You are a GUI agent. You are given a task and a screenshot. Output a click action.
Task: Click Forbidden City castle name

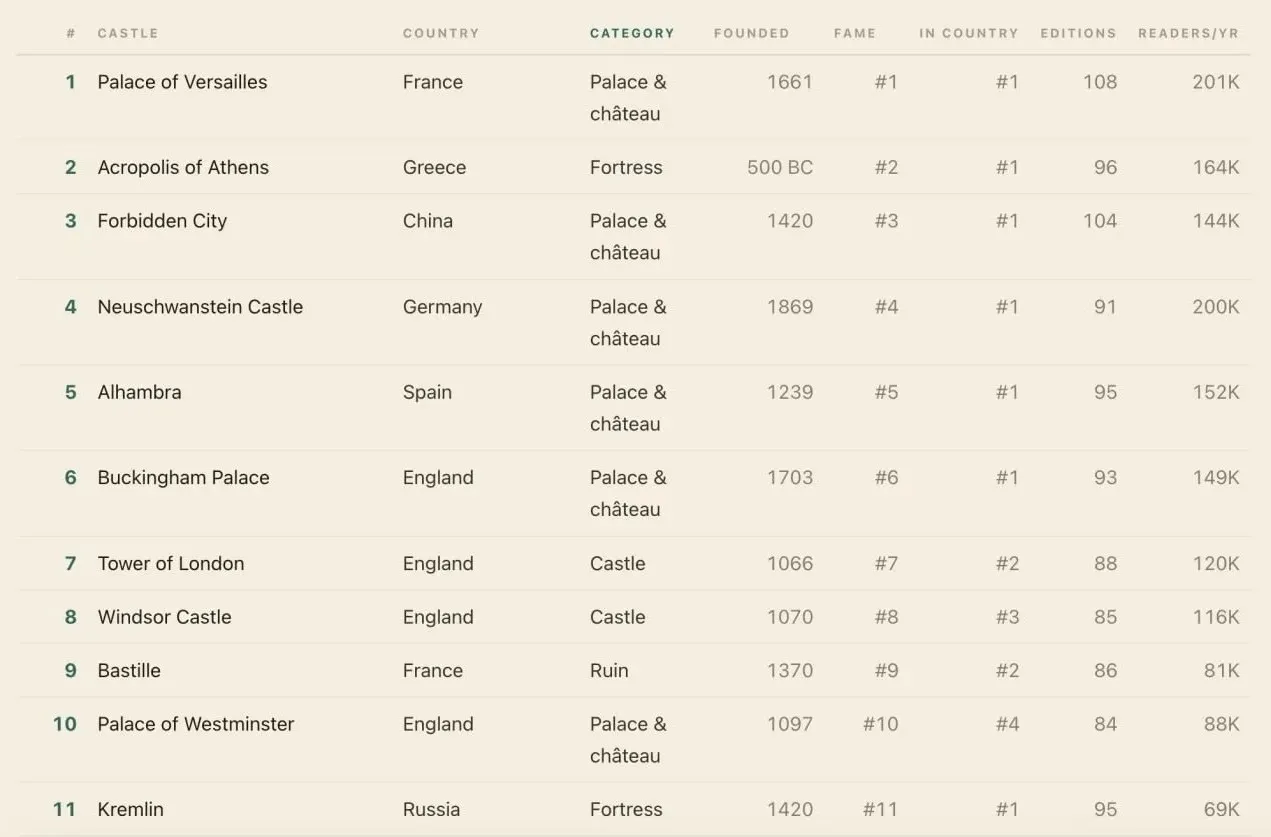[x=162, y=221]
